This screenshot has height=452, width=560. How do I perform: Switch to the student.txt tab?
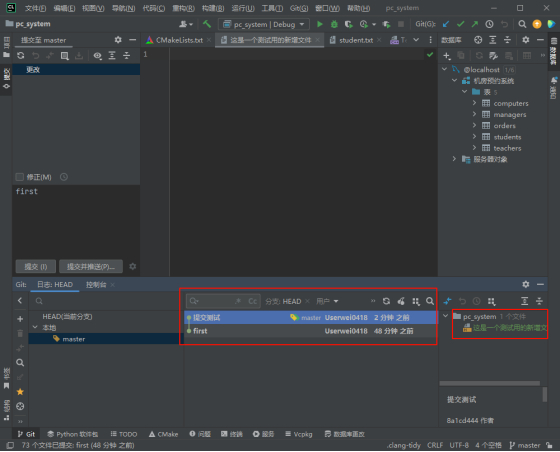[x=356, y=40]
